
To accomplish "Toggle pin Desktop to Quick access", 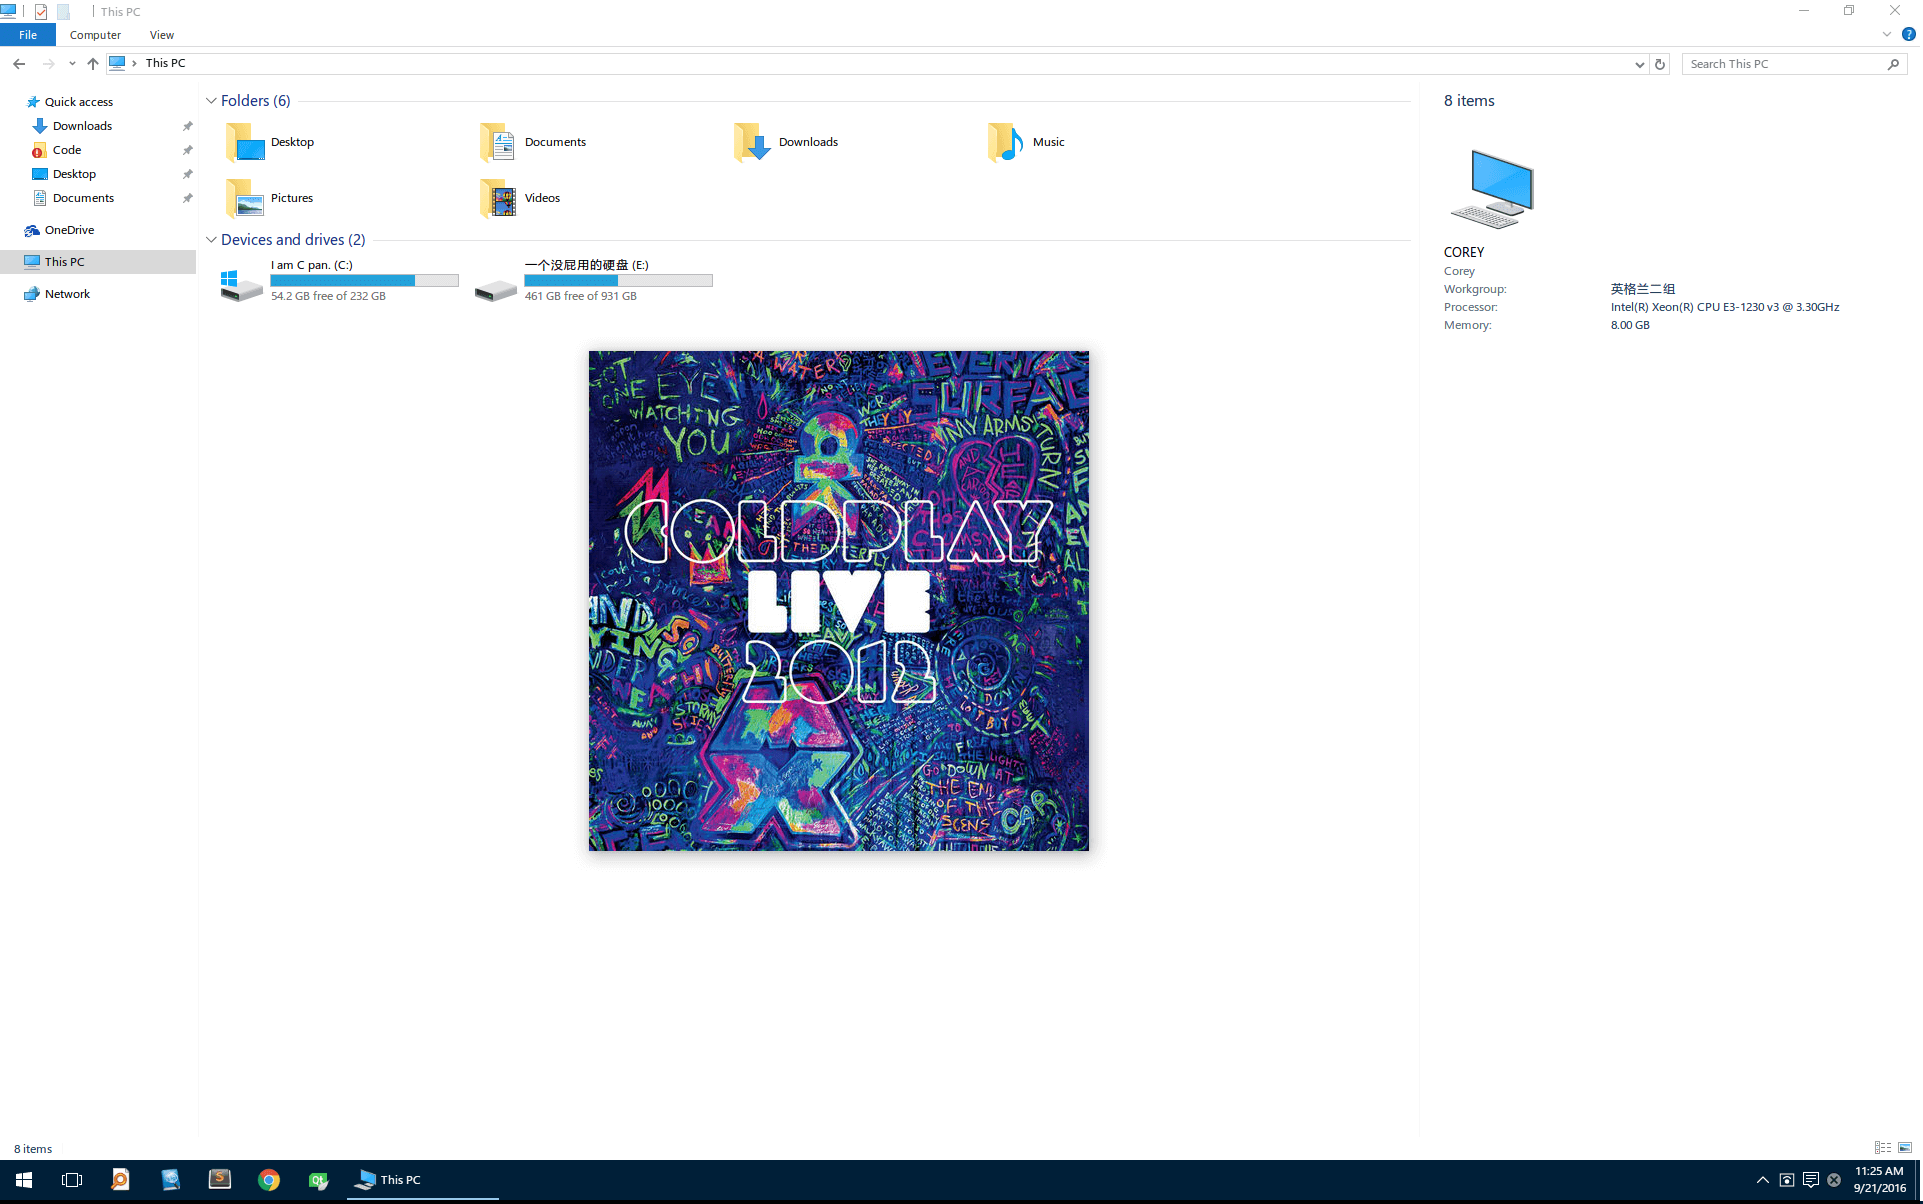I will pos(186,173).
